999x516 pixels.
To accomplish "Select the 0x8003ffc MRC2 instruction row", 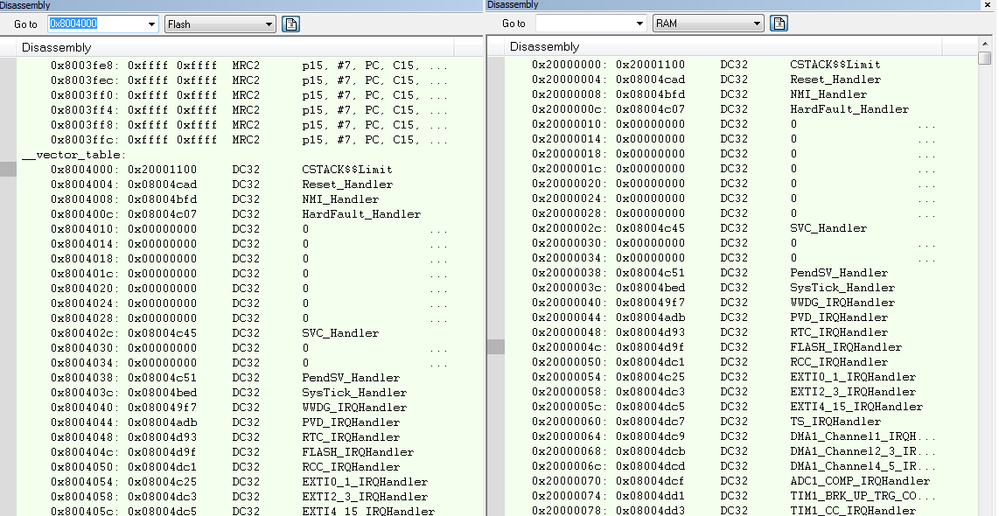I will [x=249, y=140].
